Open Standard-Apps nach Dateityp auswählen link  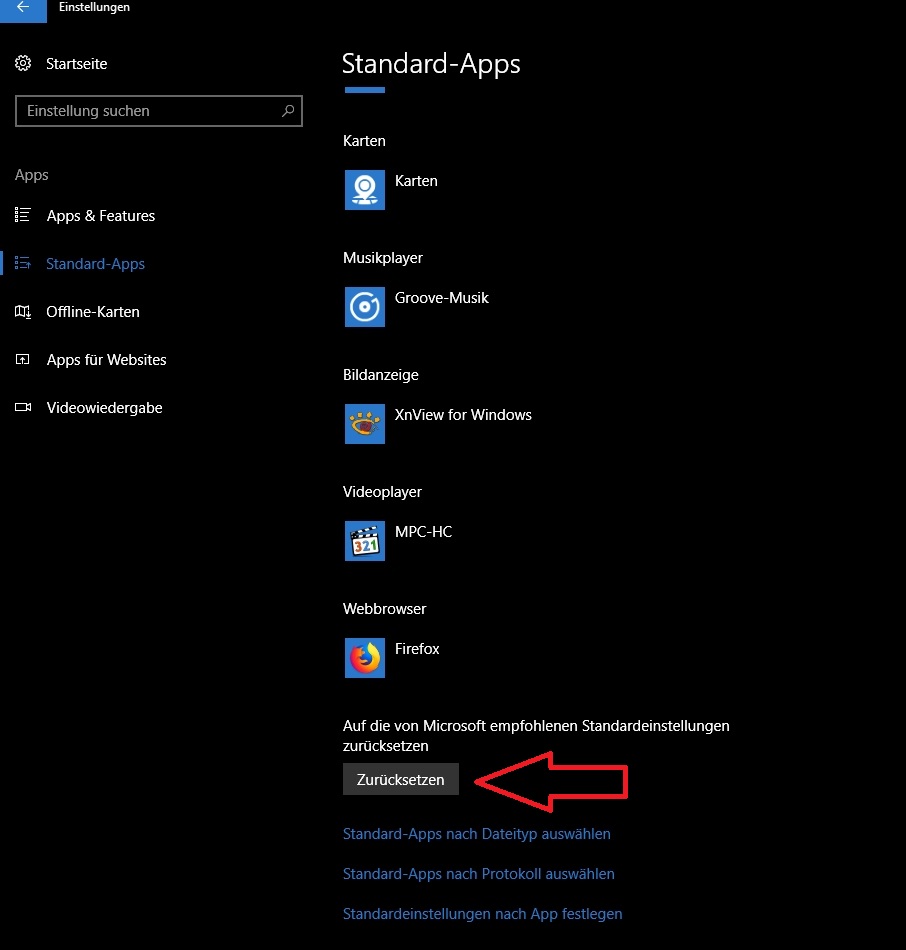pos(476,834)
